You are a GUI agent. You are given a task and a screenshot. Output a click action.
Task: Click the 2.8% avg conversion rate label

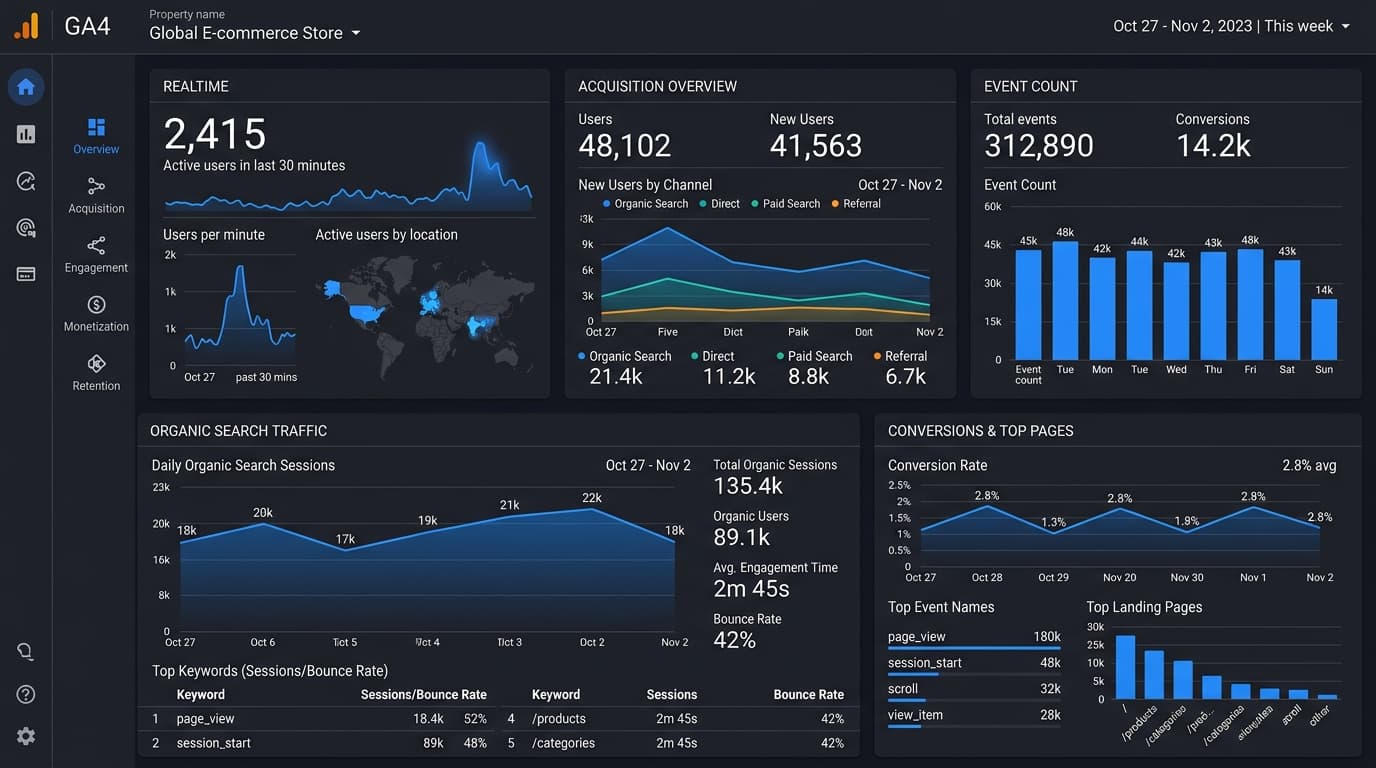1309,465
